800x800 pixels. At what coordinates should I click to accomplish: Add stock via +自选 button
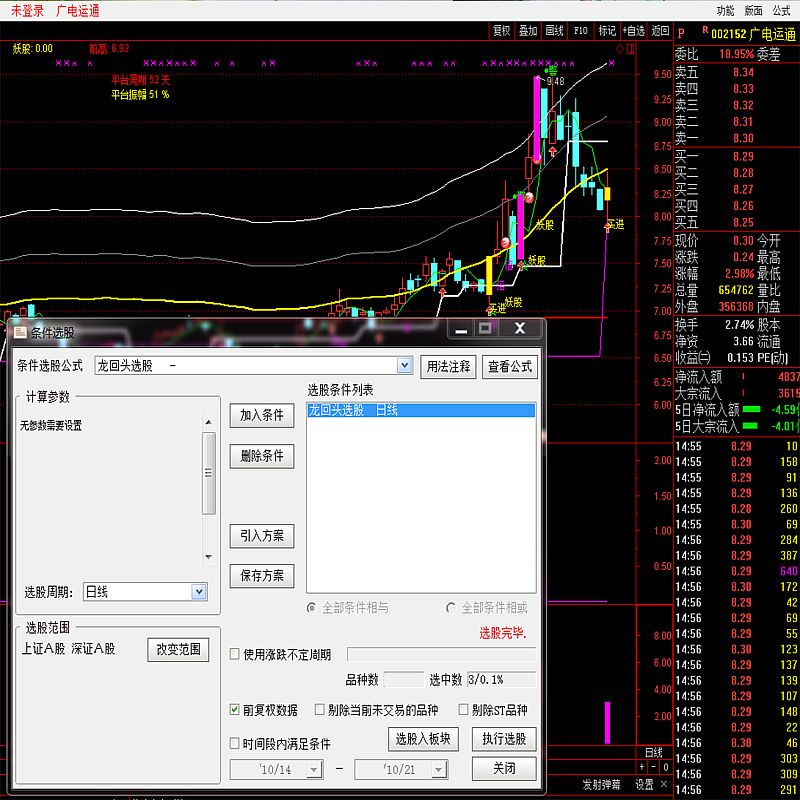(x=633, y=31)
